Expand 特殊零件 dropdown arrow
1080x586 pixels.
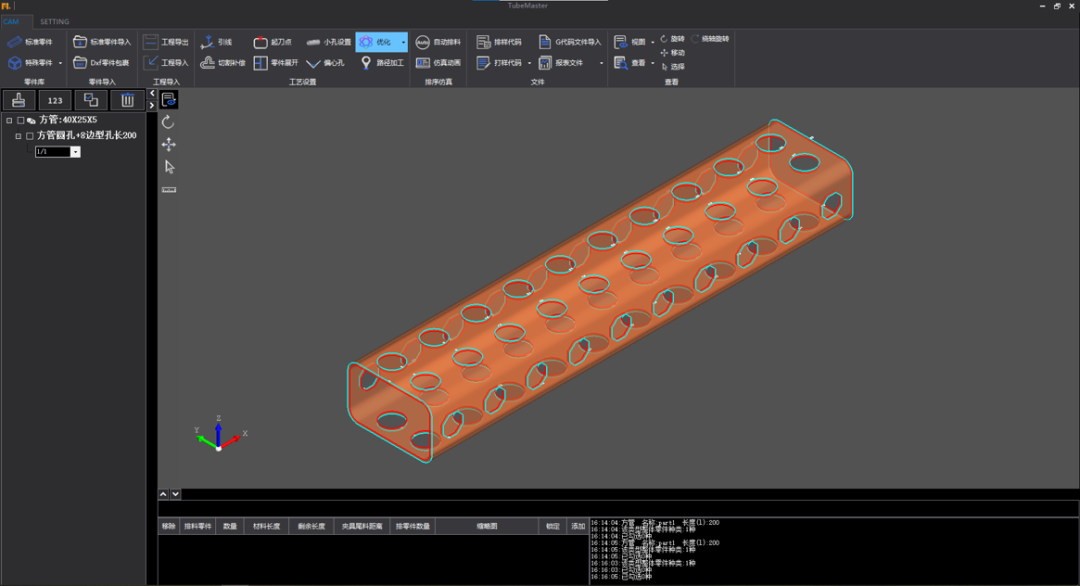(x=60, y=63)
